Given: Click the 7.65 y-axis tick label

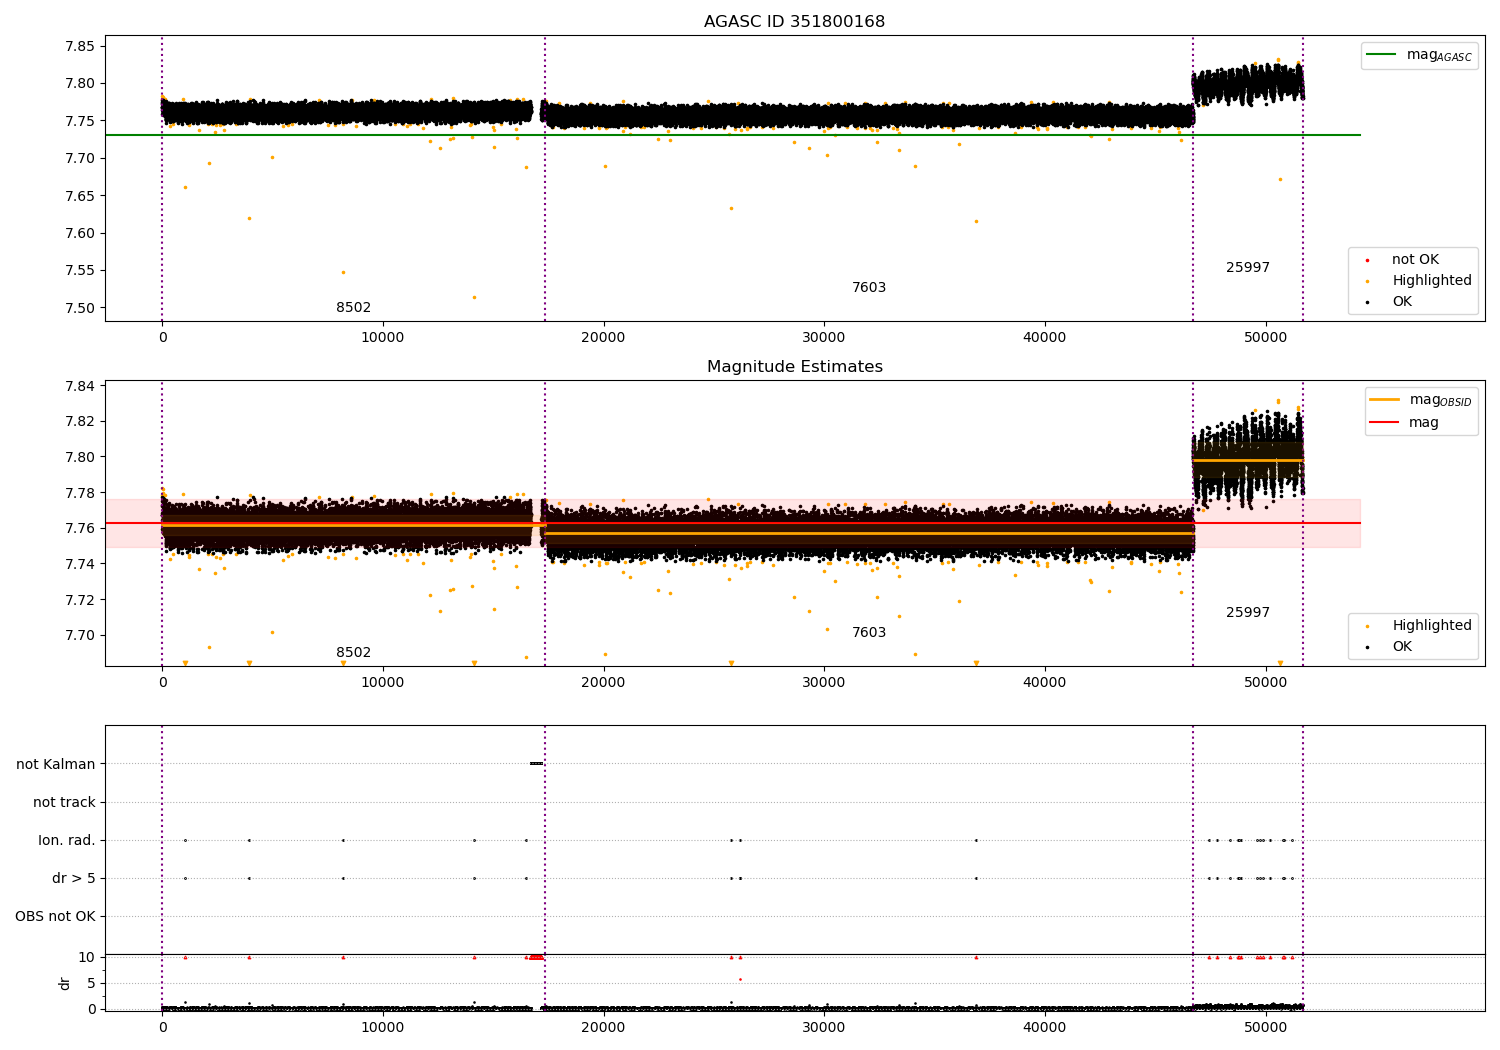Looking at the screenshot, I should 80,196.
